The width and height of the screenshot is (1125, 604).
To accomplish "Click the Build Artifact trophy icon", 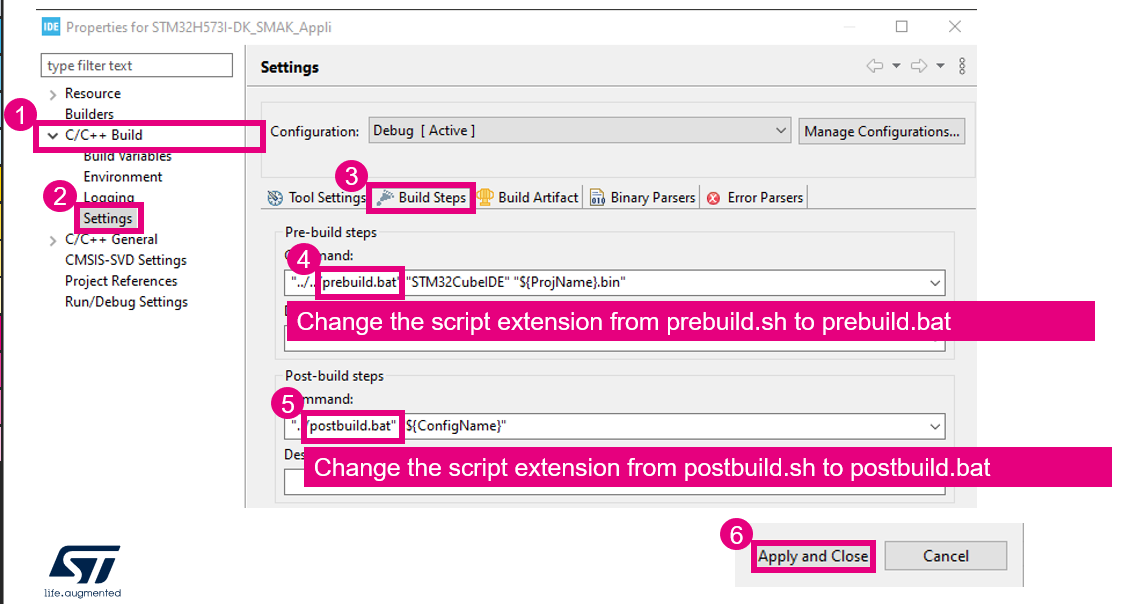I will tap(485, 197).
